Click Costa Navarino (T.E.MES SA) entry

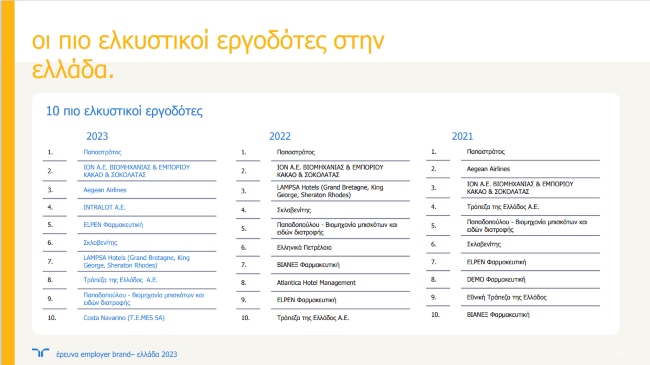pos(124,318)
